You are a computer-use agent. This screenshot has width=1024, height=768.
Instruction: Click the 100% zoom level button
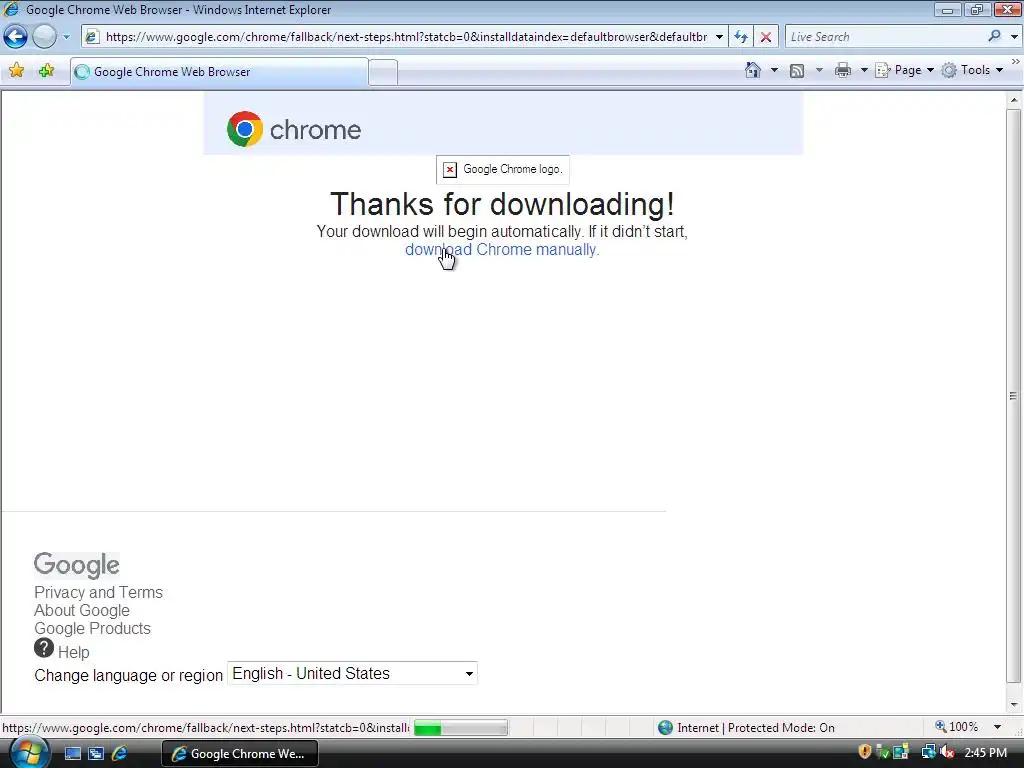tap(957, 727)
